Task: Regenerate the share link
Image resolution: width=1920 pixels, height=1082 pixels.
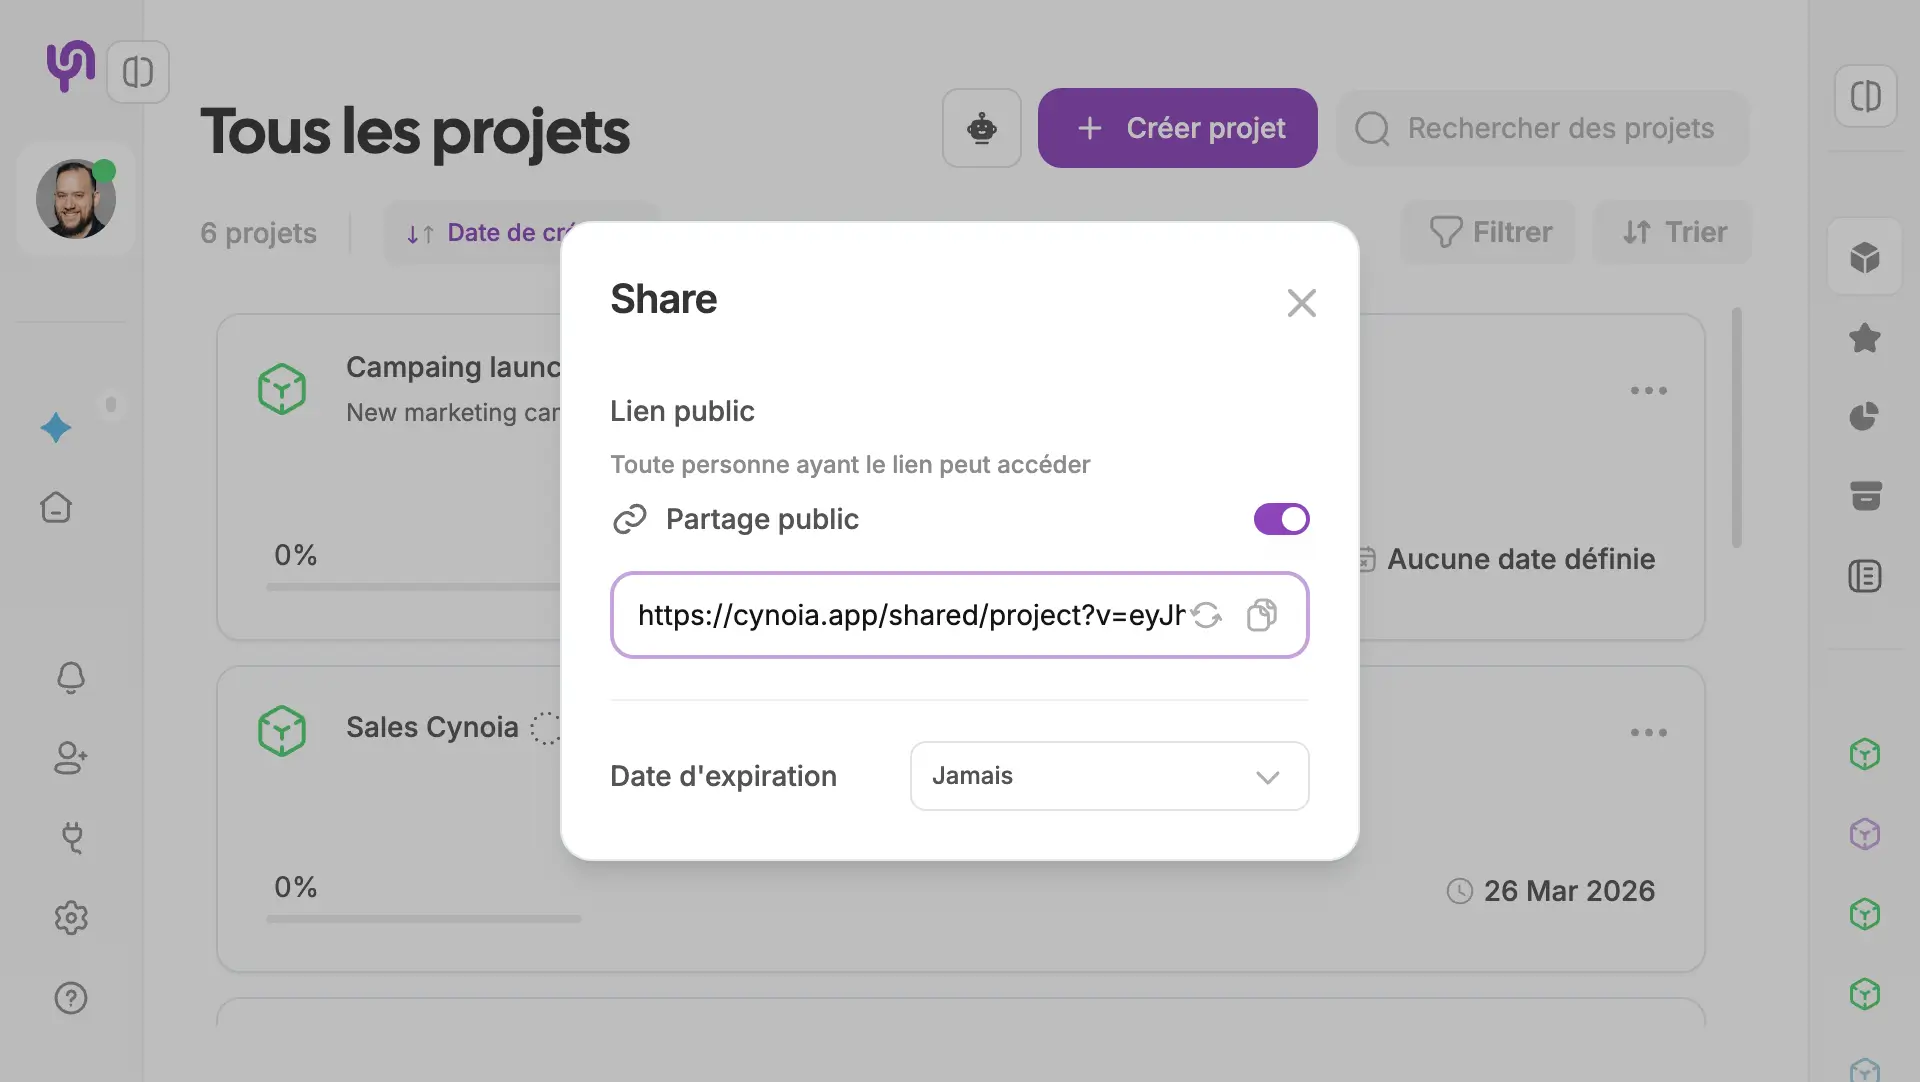Action: tap(1207, 615)
